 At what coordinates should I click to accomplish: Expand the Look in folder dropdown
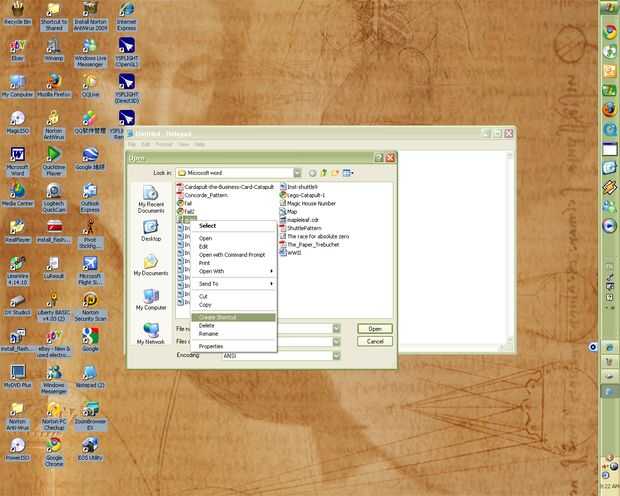tap(297, 173)
